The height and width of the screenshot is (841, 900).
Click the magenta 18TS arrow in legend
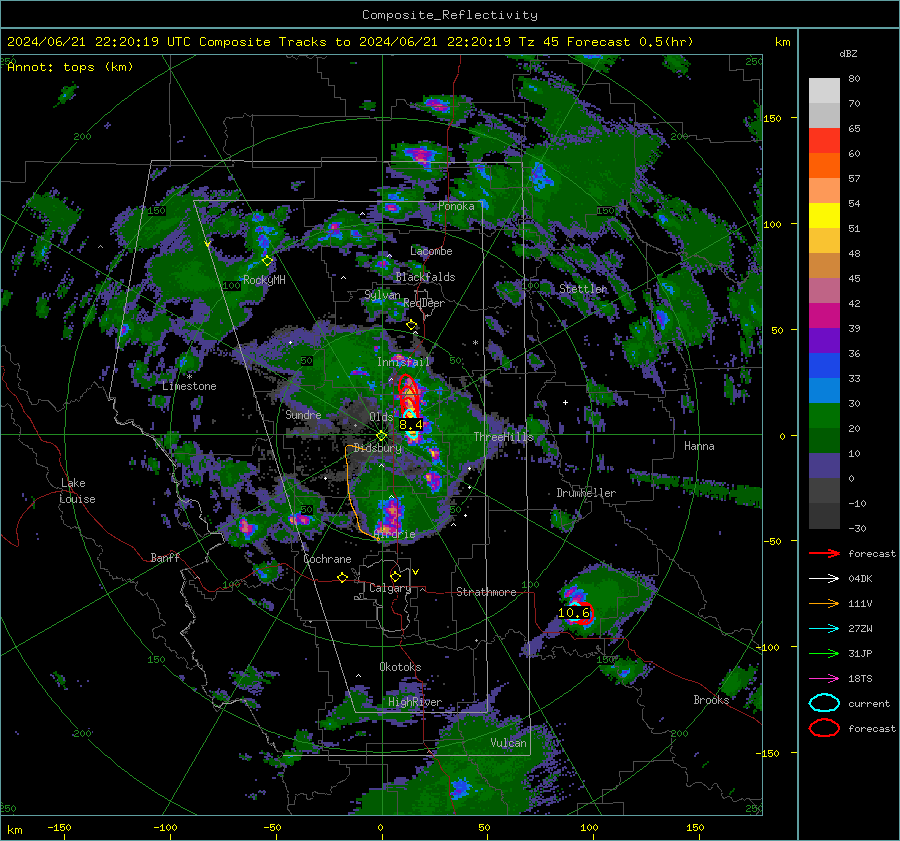click(824, 679)
